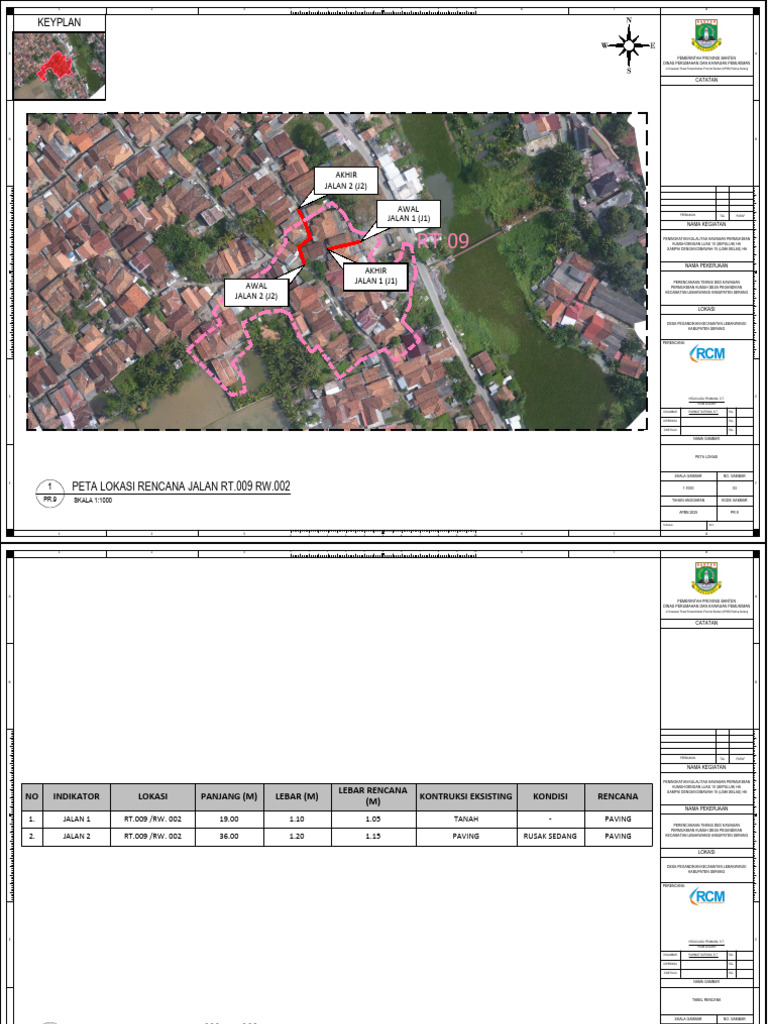Screen dimensions: 768x1024
Task: Click the PANJANG (M) column header
Action: click(x=229, y=797)
